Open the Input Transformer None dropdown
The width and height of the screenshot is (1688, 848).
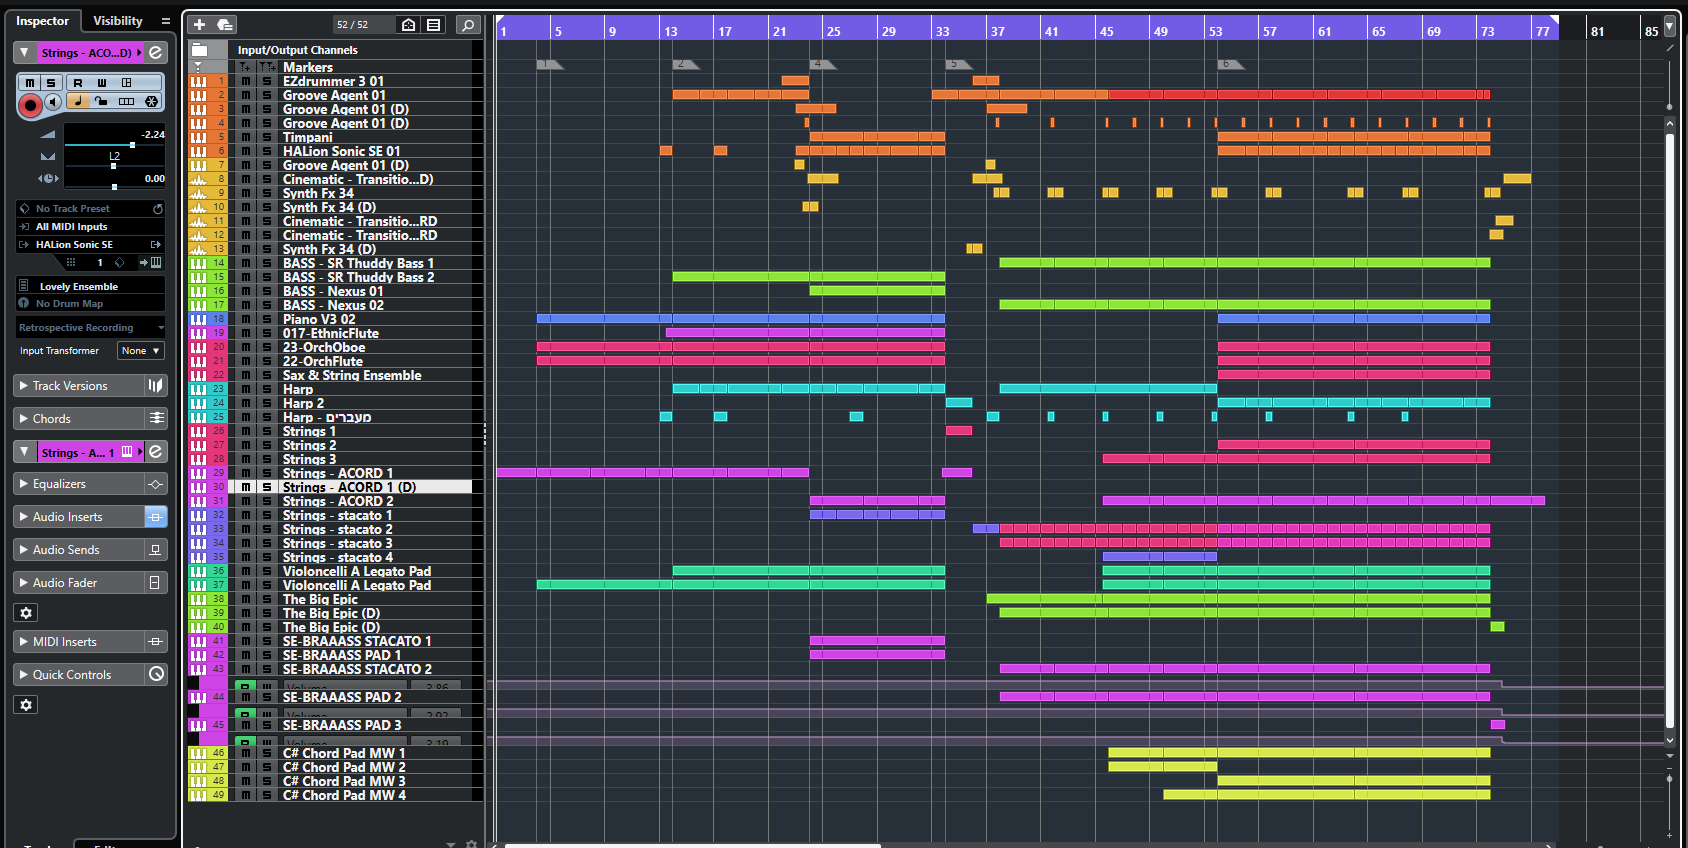[x=141, y=350]
